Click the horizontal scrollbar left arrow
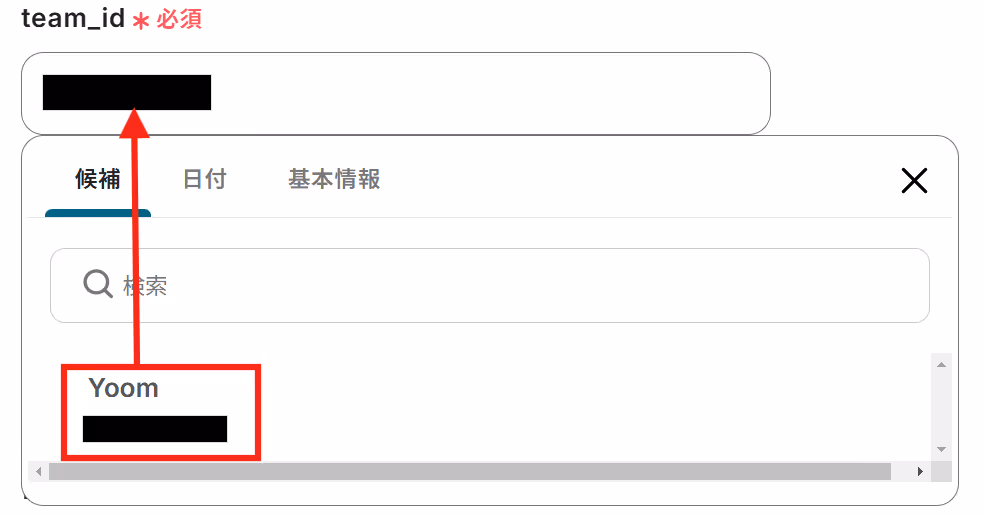The width and height of the screenshot is (985, 515). click(39, 471)
